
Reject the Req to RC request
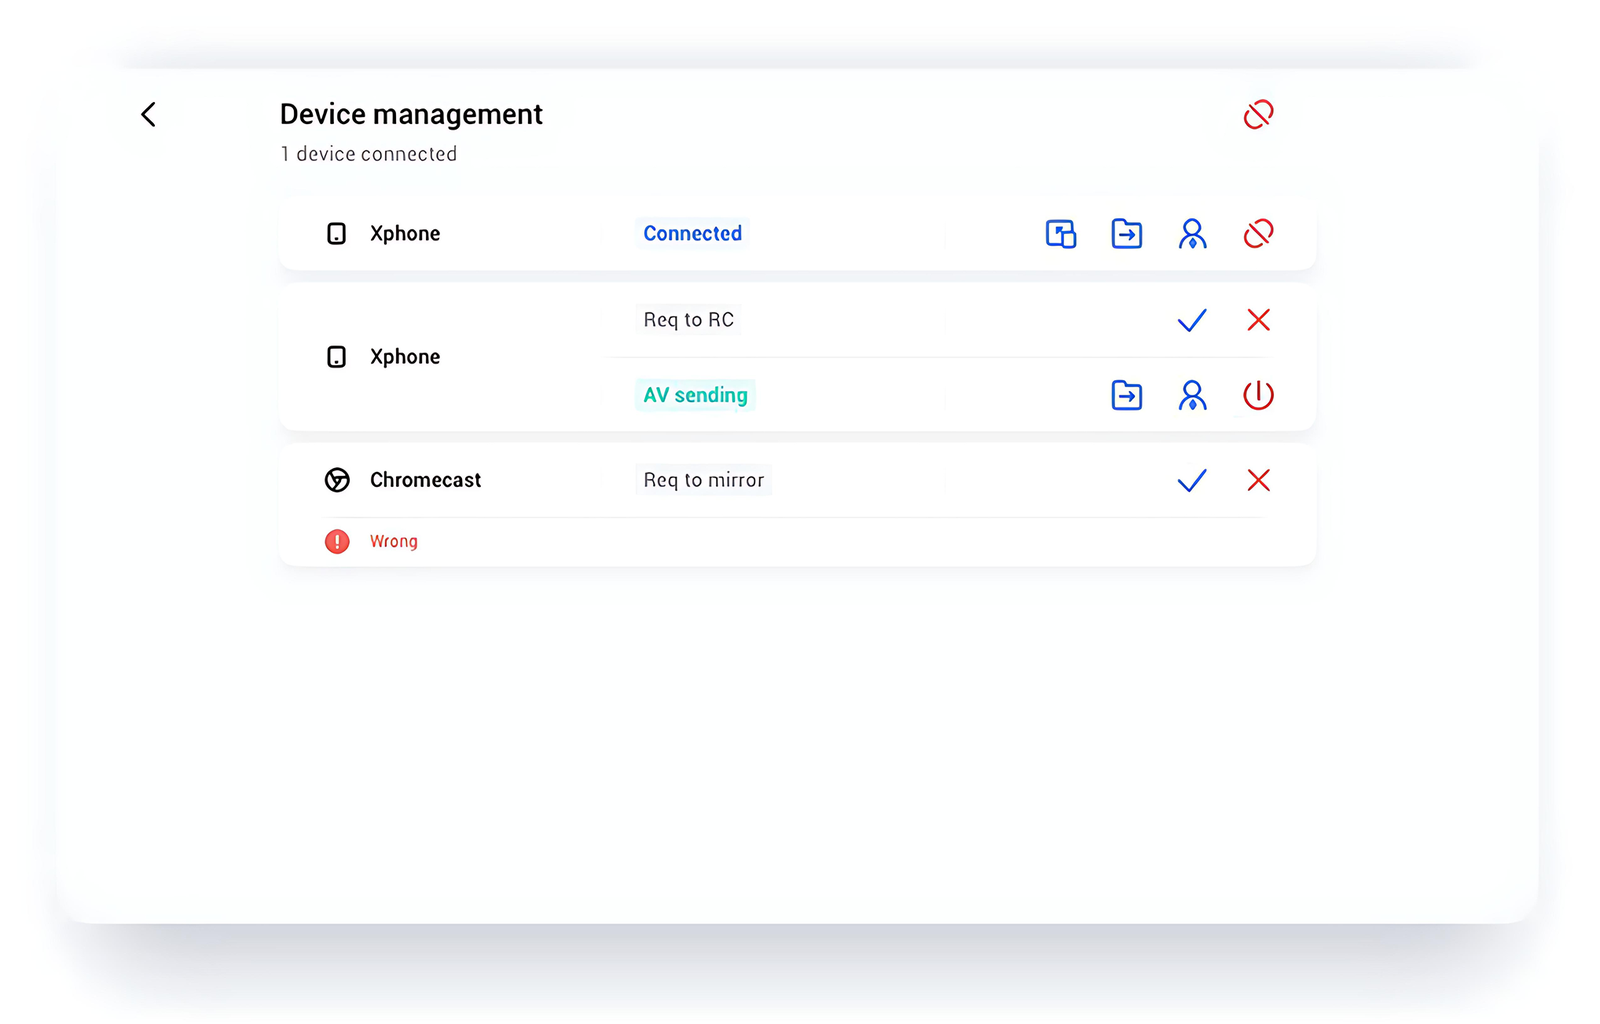[x=1258, y=320]
